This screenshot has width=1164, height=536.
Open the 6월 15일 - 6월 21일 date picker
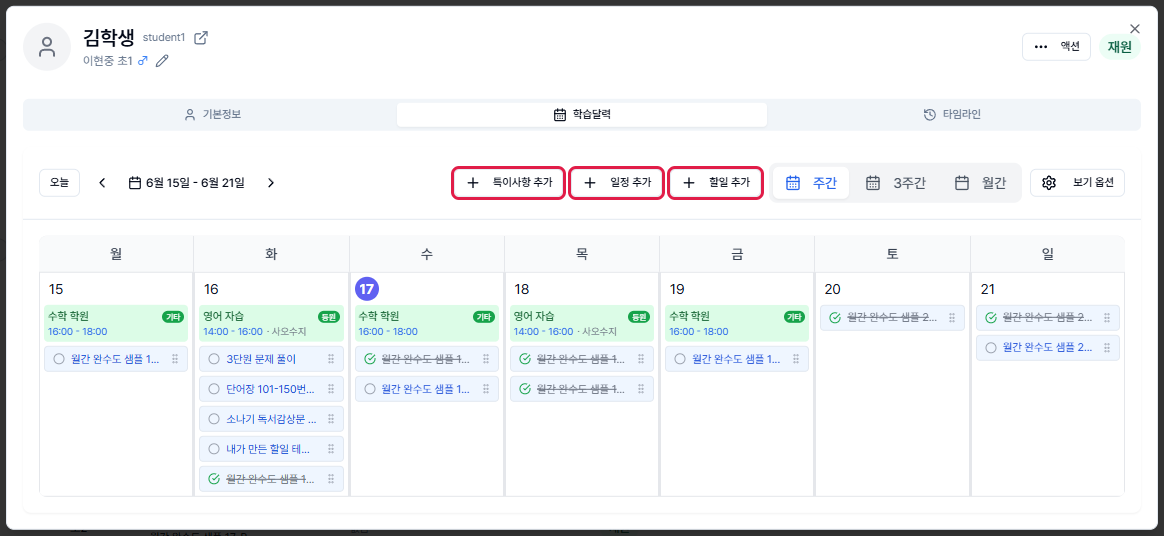tap(186, 183)
